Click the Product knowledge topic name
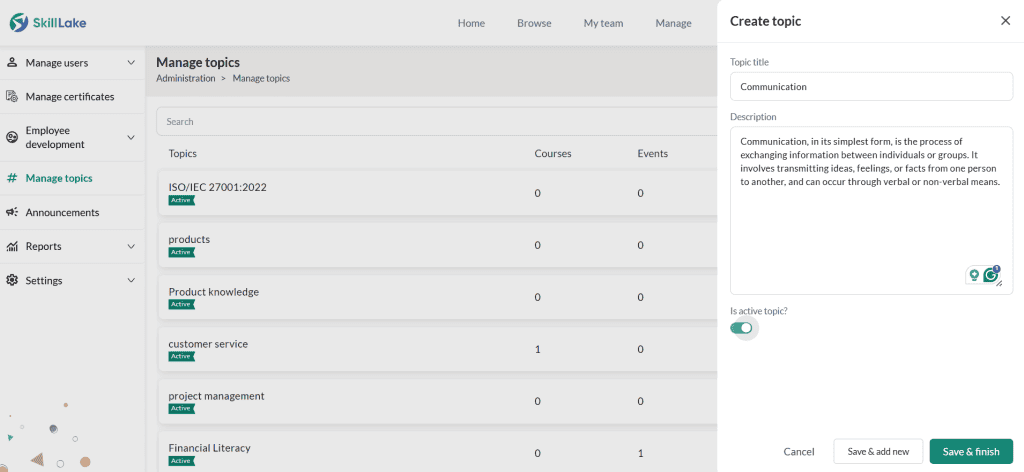This screenshot has height=472, width=1024. click(x=214, y=292)
